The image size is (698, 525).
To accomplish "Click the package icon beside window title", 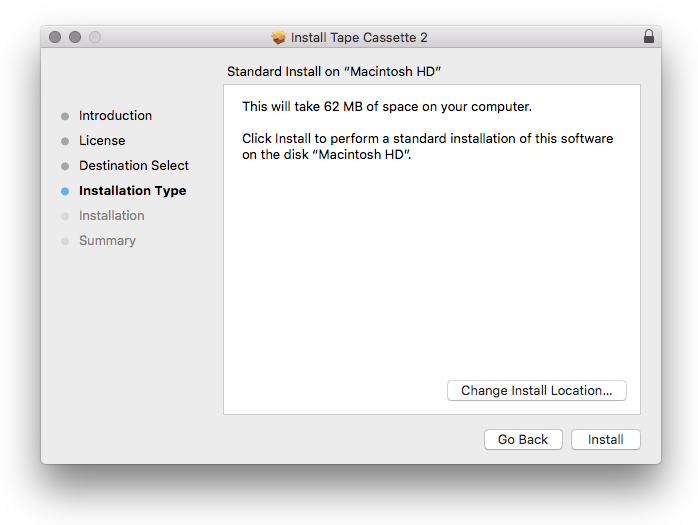I will (x=279, y=37).
